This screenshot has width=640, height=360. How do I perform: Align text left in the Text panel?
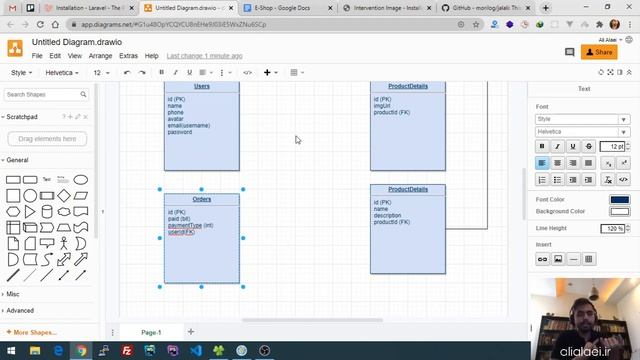coord(542,163)
